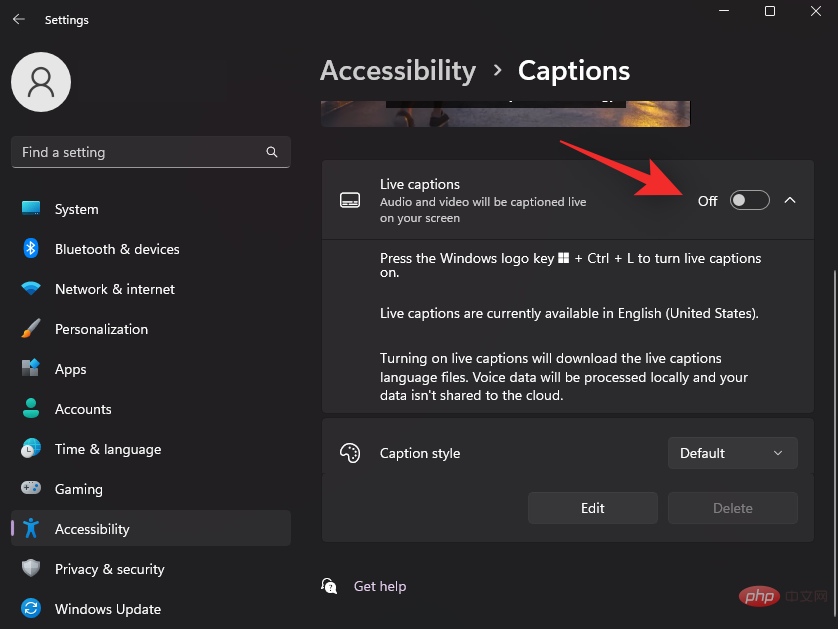Click the Captions page heading

pyautogui.click(x=574, y=71)
